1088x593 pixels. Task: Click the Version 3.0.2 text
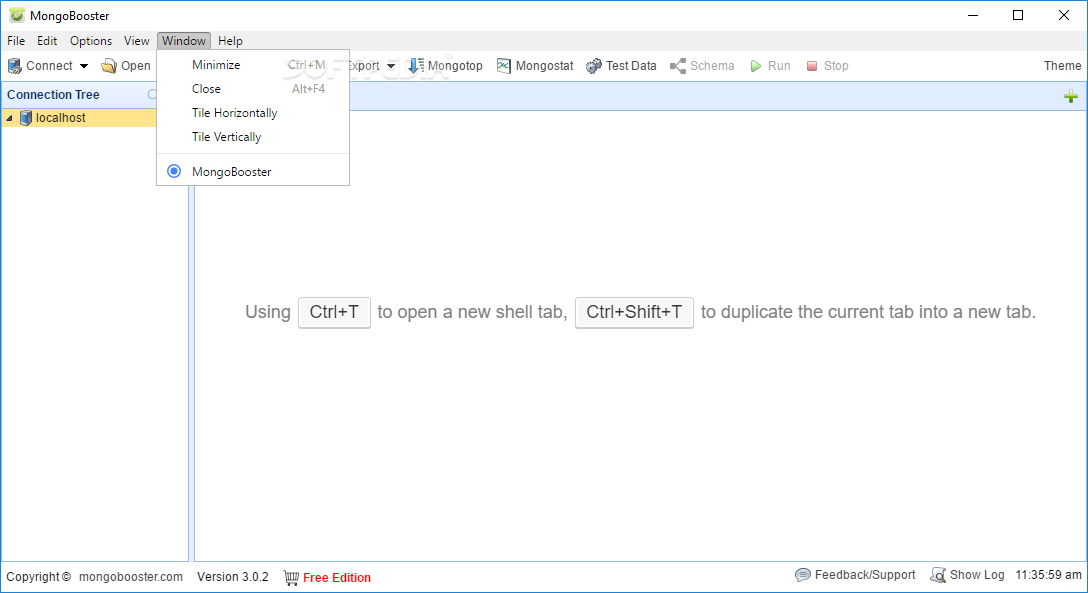point(232,577)
